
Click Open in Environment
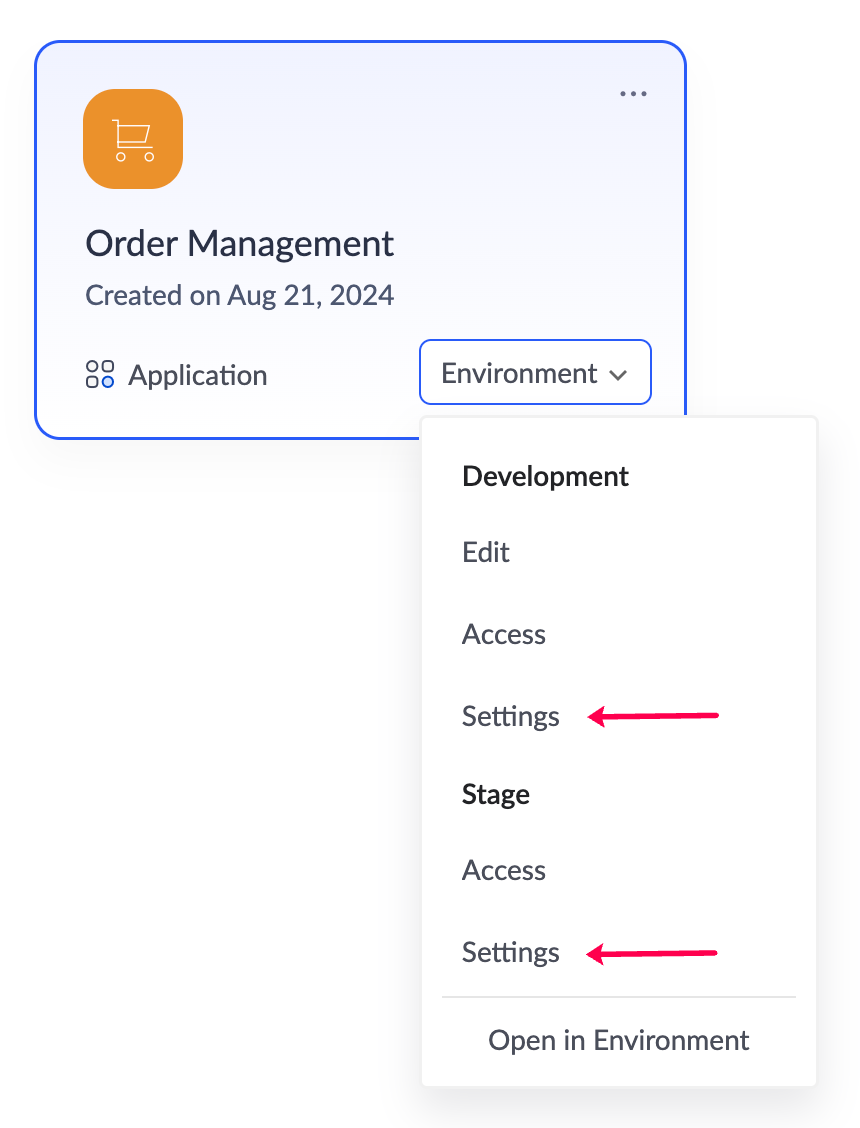click(x=618, y=1040)
